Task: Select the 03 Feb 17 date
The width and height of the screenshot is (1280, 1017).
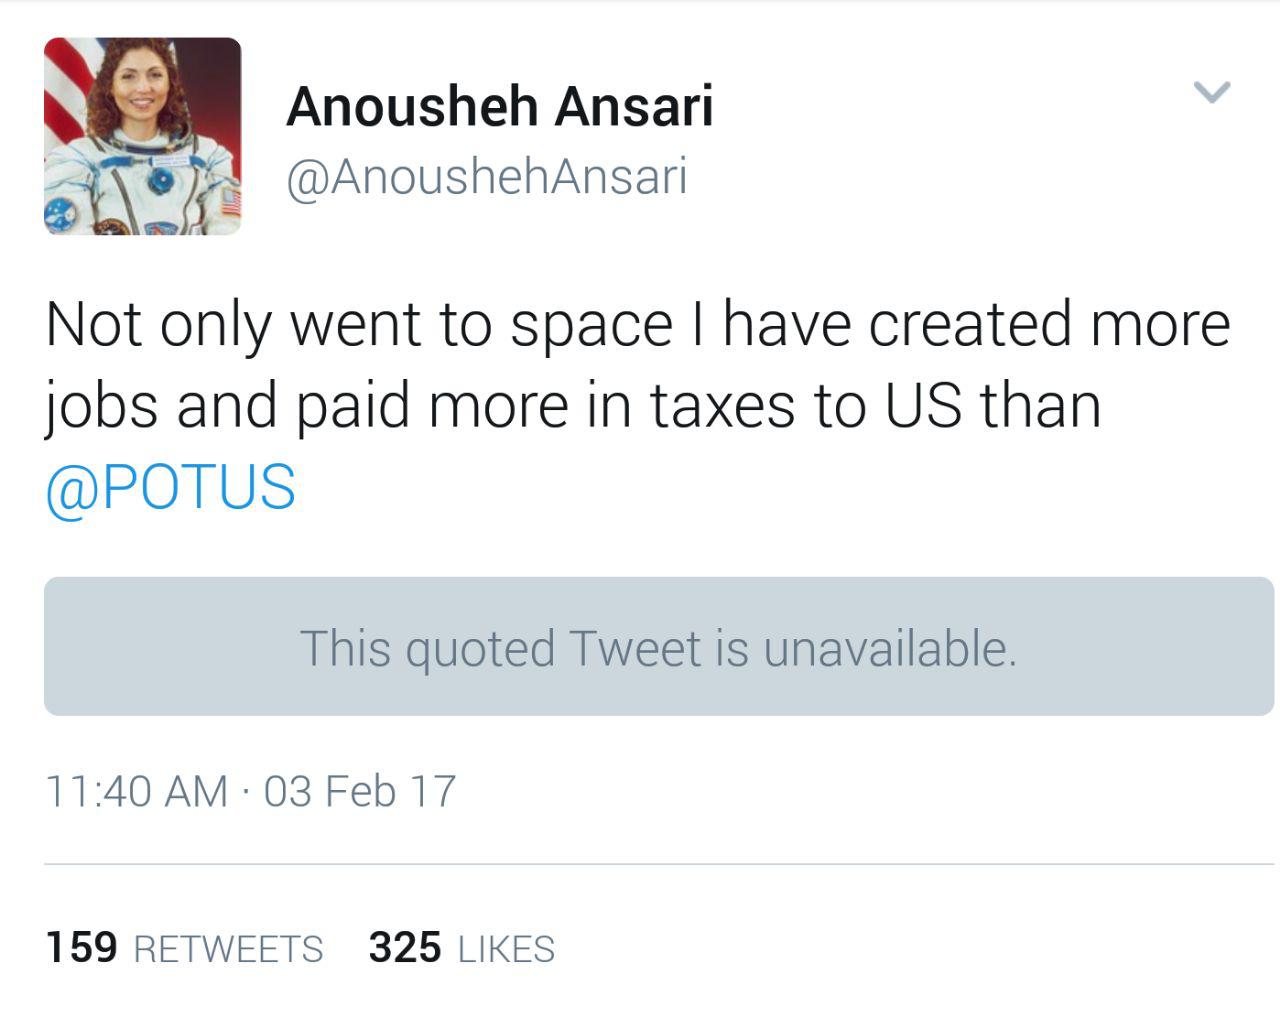Action: click(x=360, y=791)
